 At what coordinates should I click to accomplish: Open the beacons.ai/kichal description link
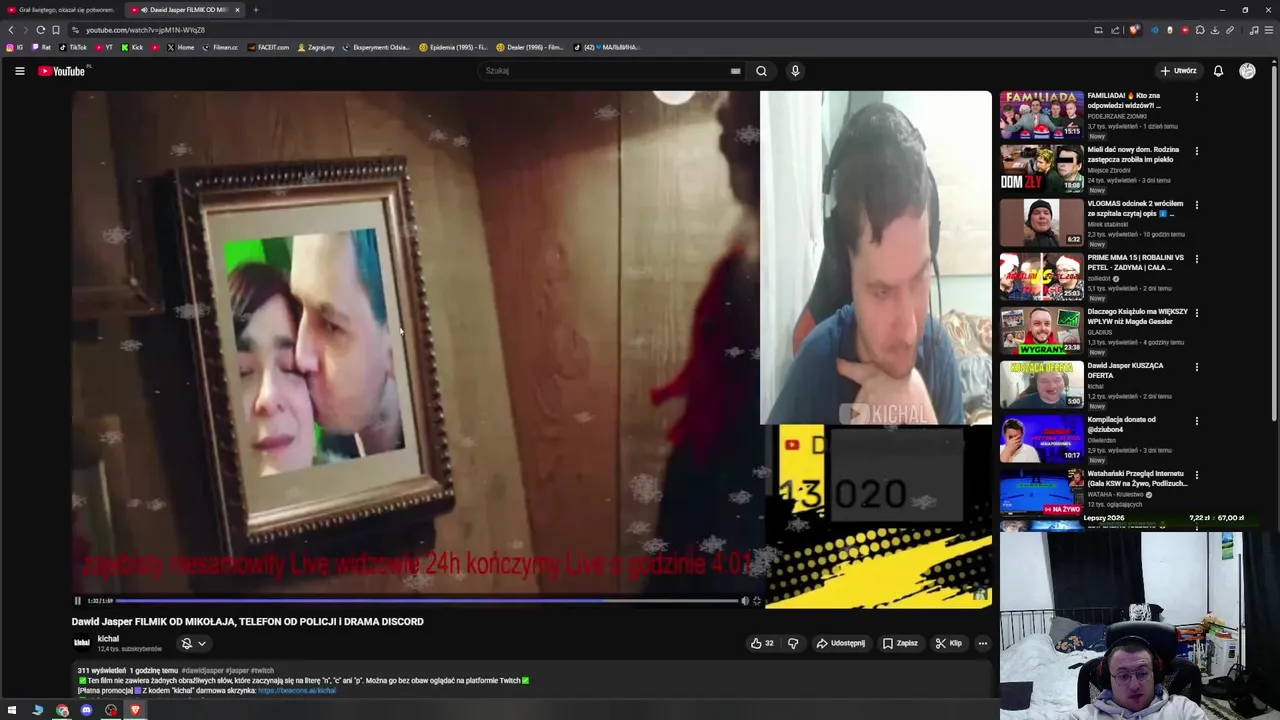coord(297,690)
